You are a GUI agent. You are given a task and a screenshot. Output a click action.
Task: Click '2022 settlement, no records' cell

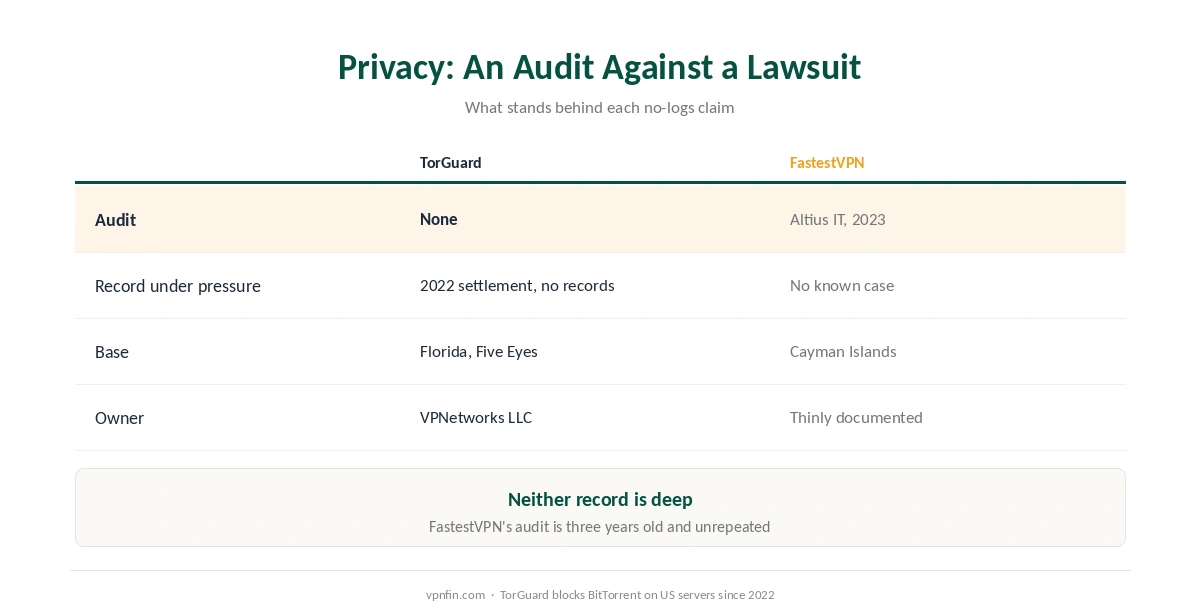pos(517,285)
